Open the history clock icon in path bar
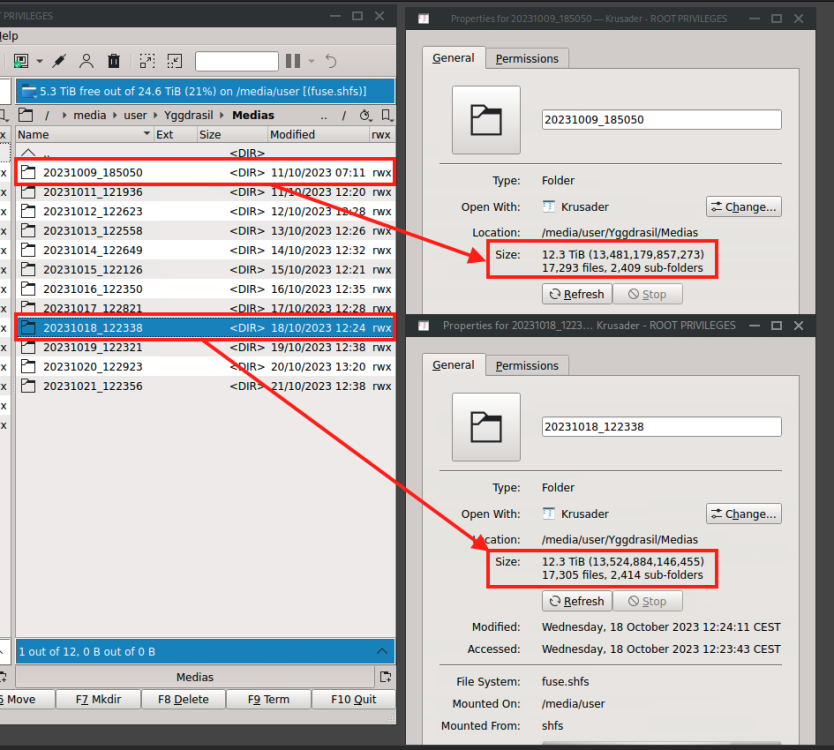834x750 pixels. 365,115
